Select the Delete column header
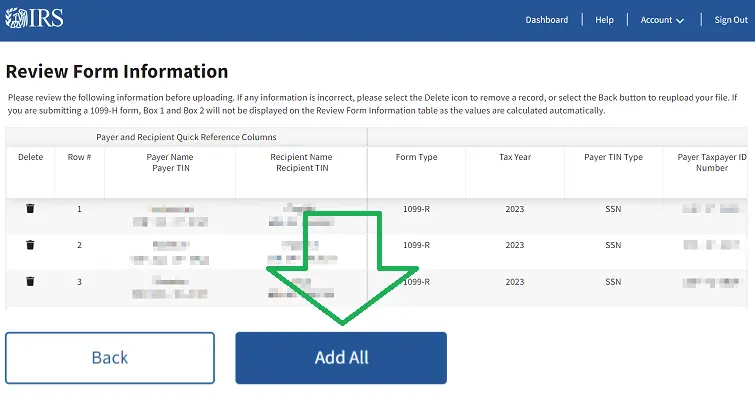 click(30, 157)
